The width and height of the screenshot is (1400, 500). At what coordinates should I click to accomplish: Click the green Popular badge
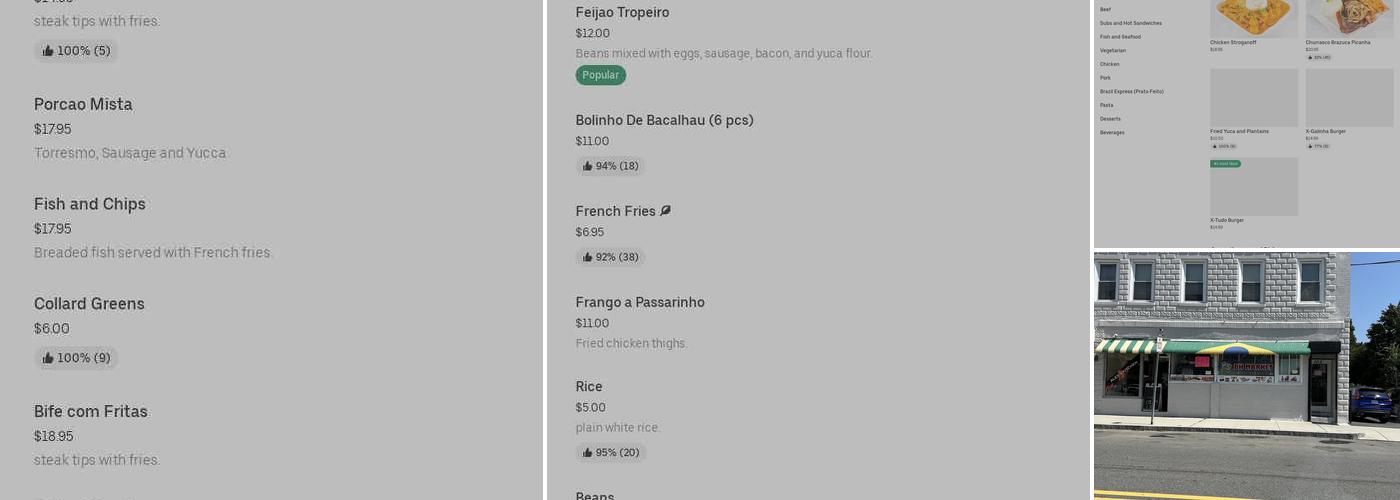click(x=600, y=75)
